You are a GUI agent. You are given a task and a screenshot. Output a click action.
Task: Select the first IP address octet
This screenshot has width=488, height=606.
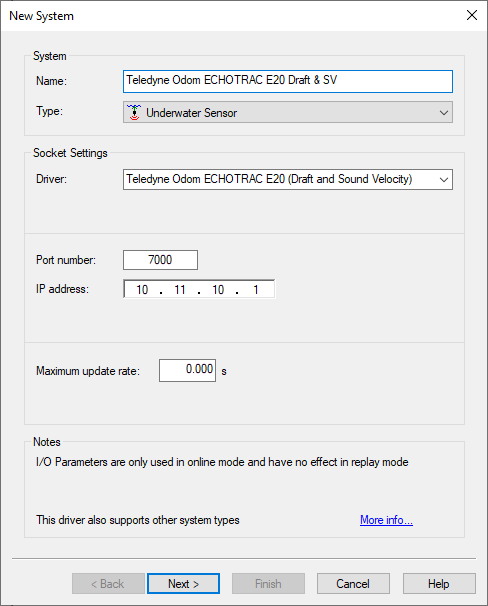point(142,289)
